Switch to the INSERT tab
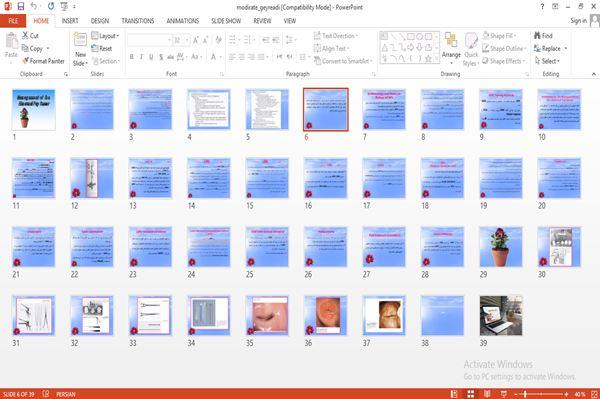The width and height of the screenshot is (600, 399). click(70, 21)
